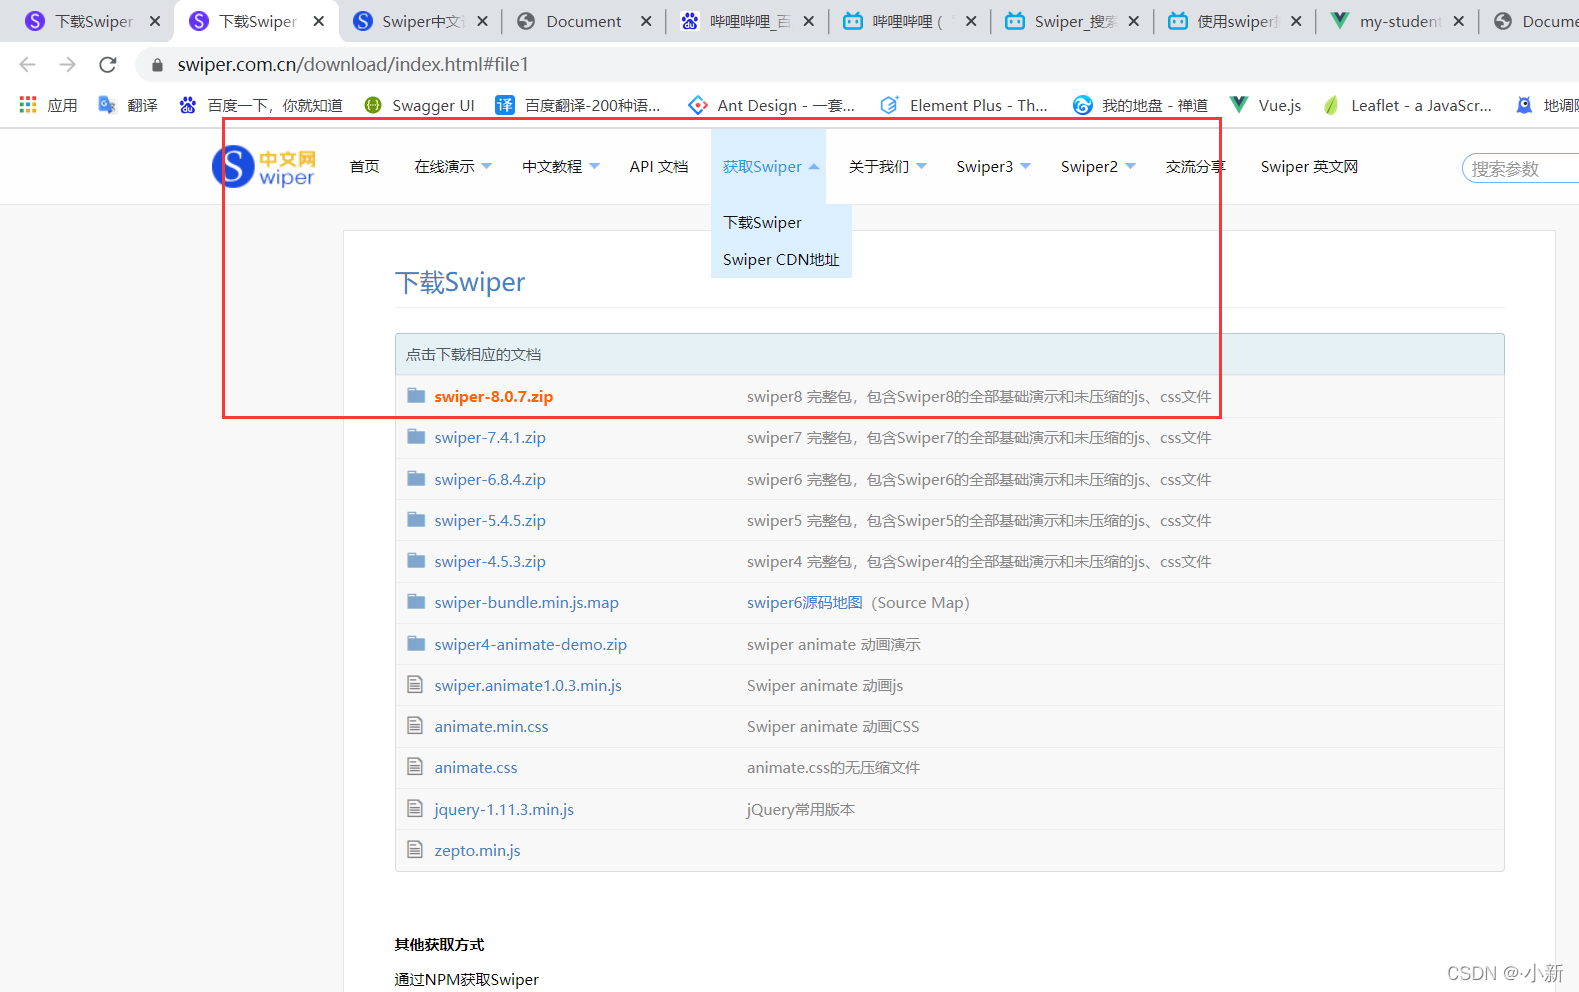The height and width of the screenshot is (992, 1579).
Task: Download the swiper-7.4.1.zip file link
Action: click(x=490, y=438)
